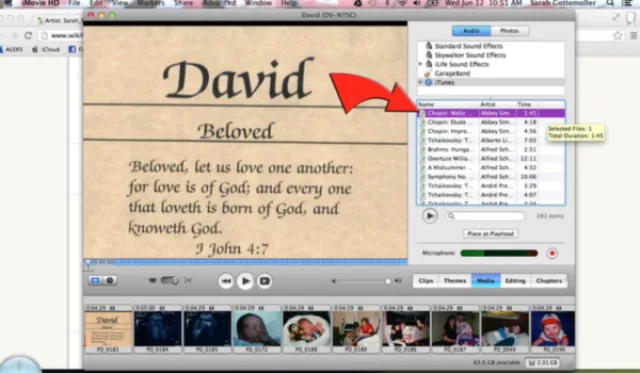Select the 3:29 Tchaikovsky track
Screen dimensions: 640x373
tap(491, 186)
